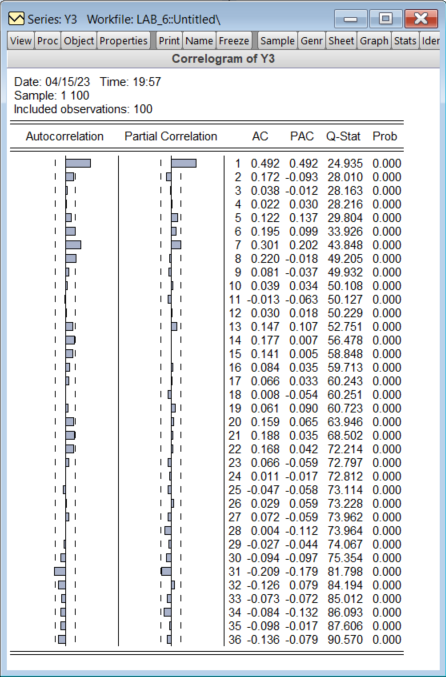The image size is (446, 677).
Task: Select Q-Stat value 49.205
Action: [345, 259]
